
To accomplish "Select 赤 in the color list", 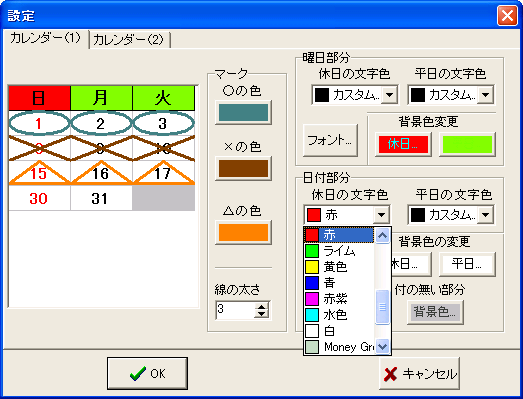I will [339, 235].
